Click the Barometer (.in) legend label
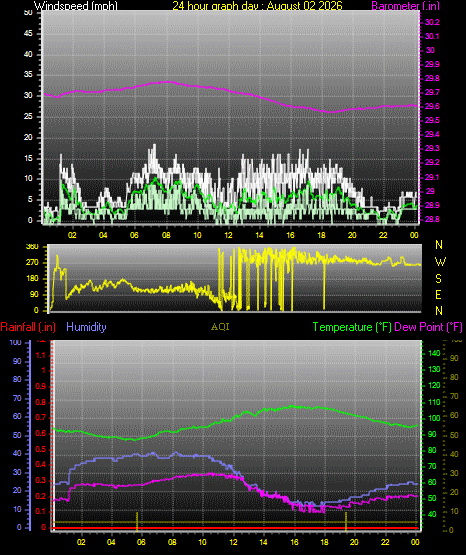Image resolution: width=466 pixels, height=555 pixels. (x=405, y=6)
